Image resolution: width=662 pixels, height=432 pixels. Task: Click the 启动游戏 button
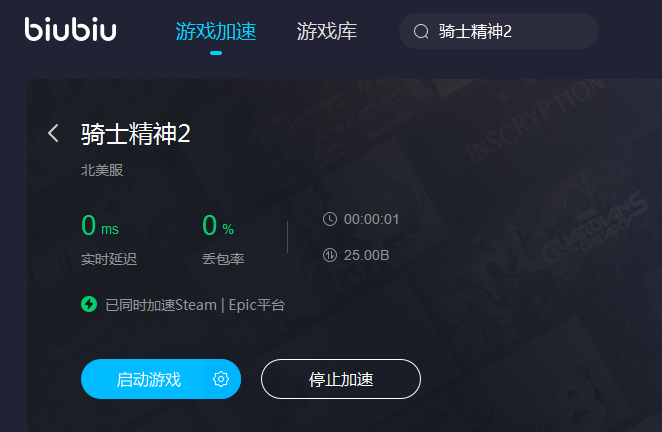click(x=149, y=379)
